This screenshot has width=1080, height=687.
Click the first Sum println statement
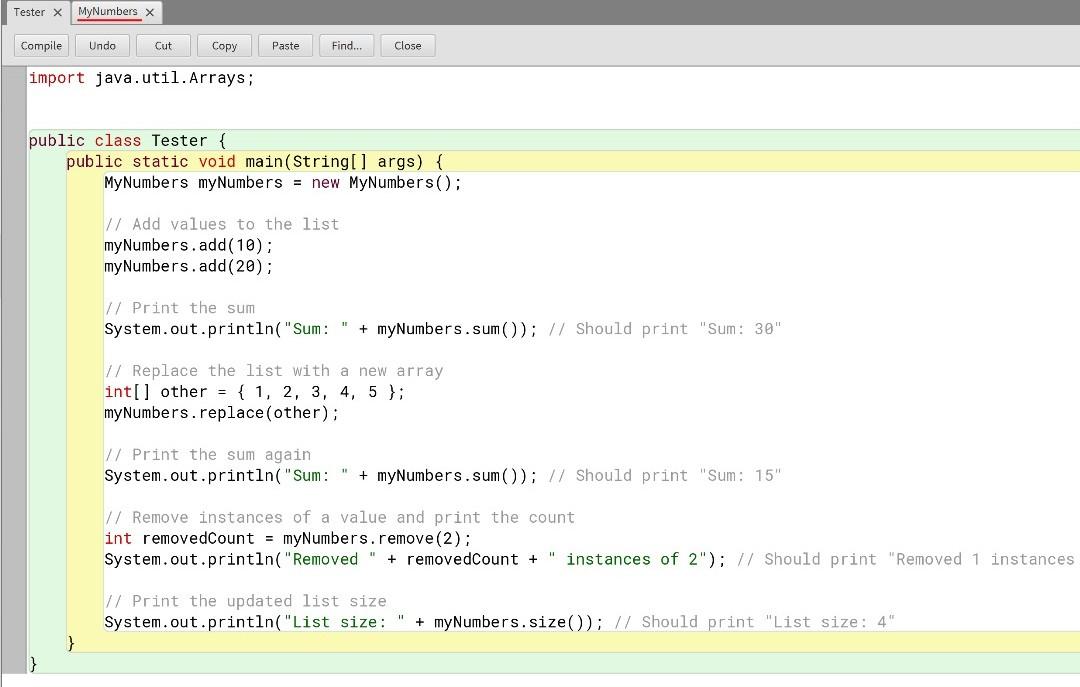tap(300, 328)
